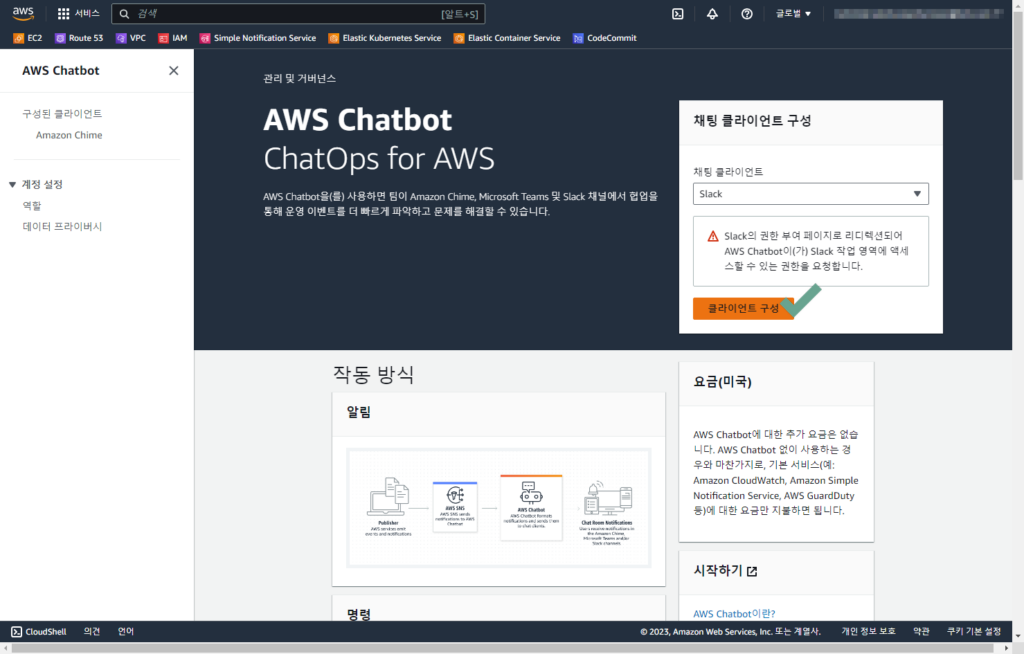1024x654 pixels.
Task: Click the CloudShell icon in the footer
Action: click(16, 632)
